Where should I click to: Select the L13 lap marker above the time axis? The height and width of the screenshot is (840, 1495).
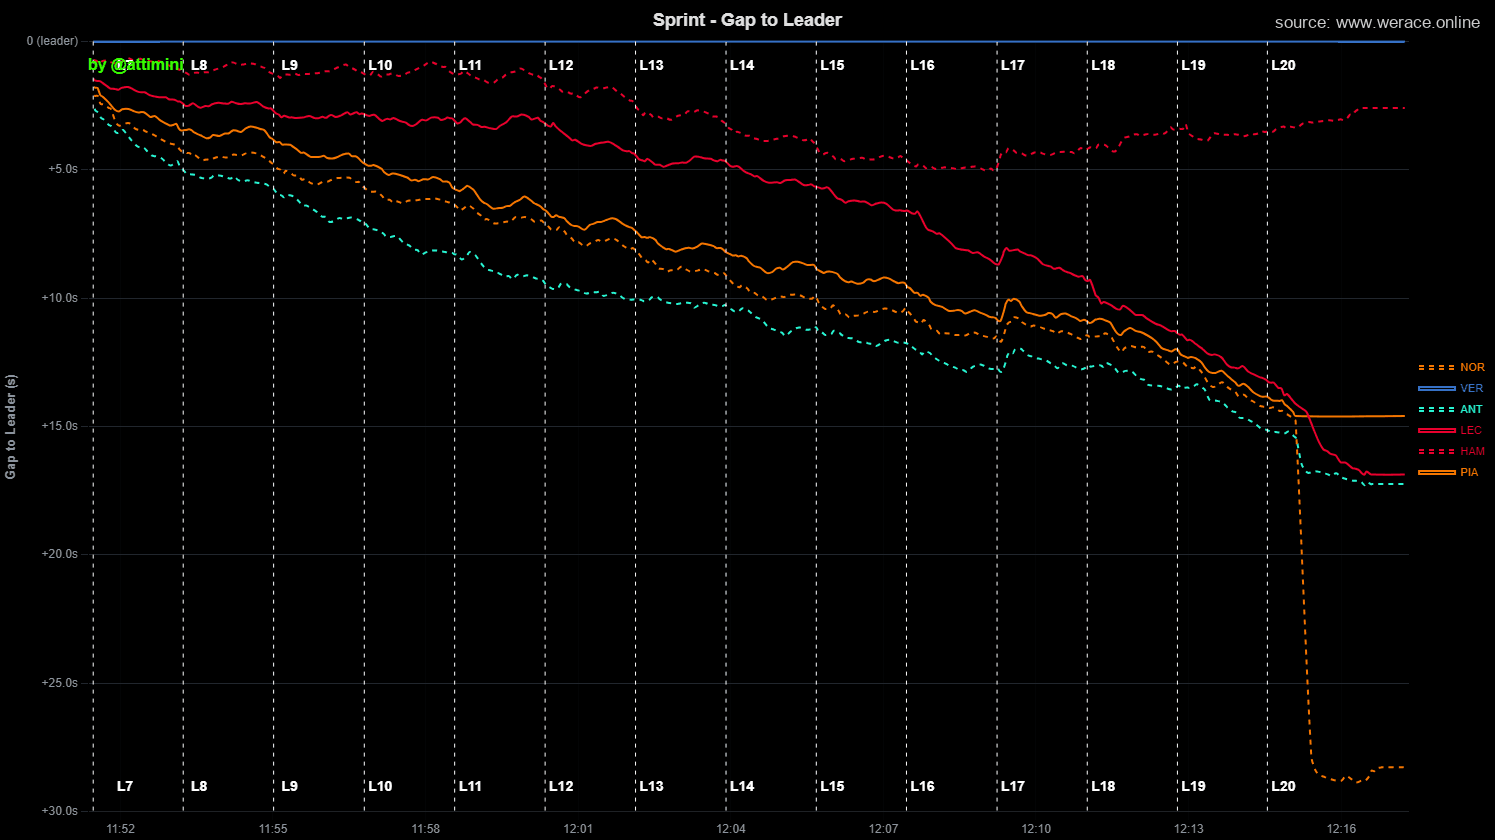651,786
